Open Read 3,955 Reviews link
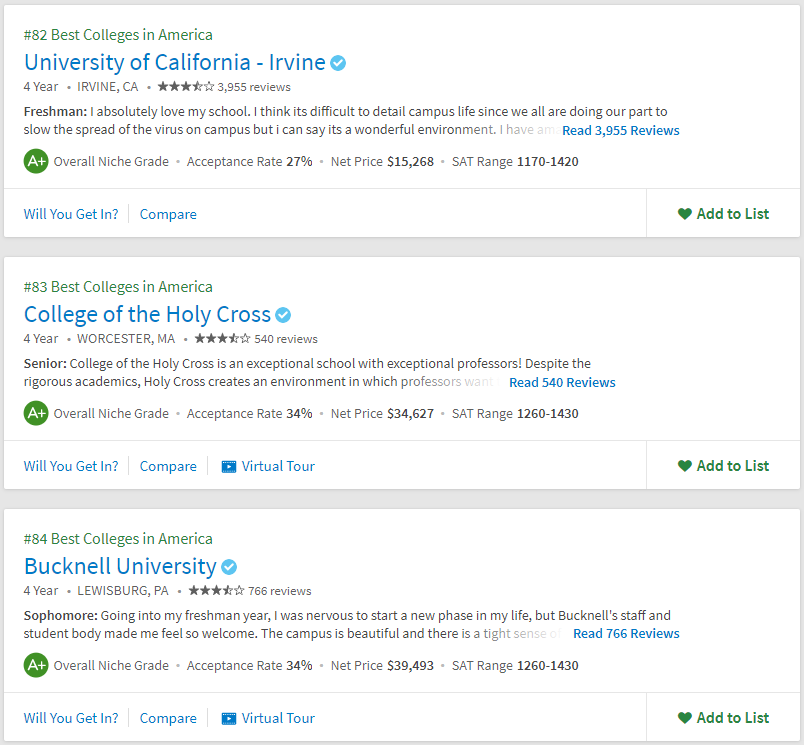 620,130
